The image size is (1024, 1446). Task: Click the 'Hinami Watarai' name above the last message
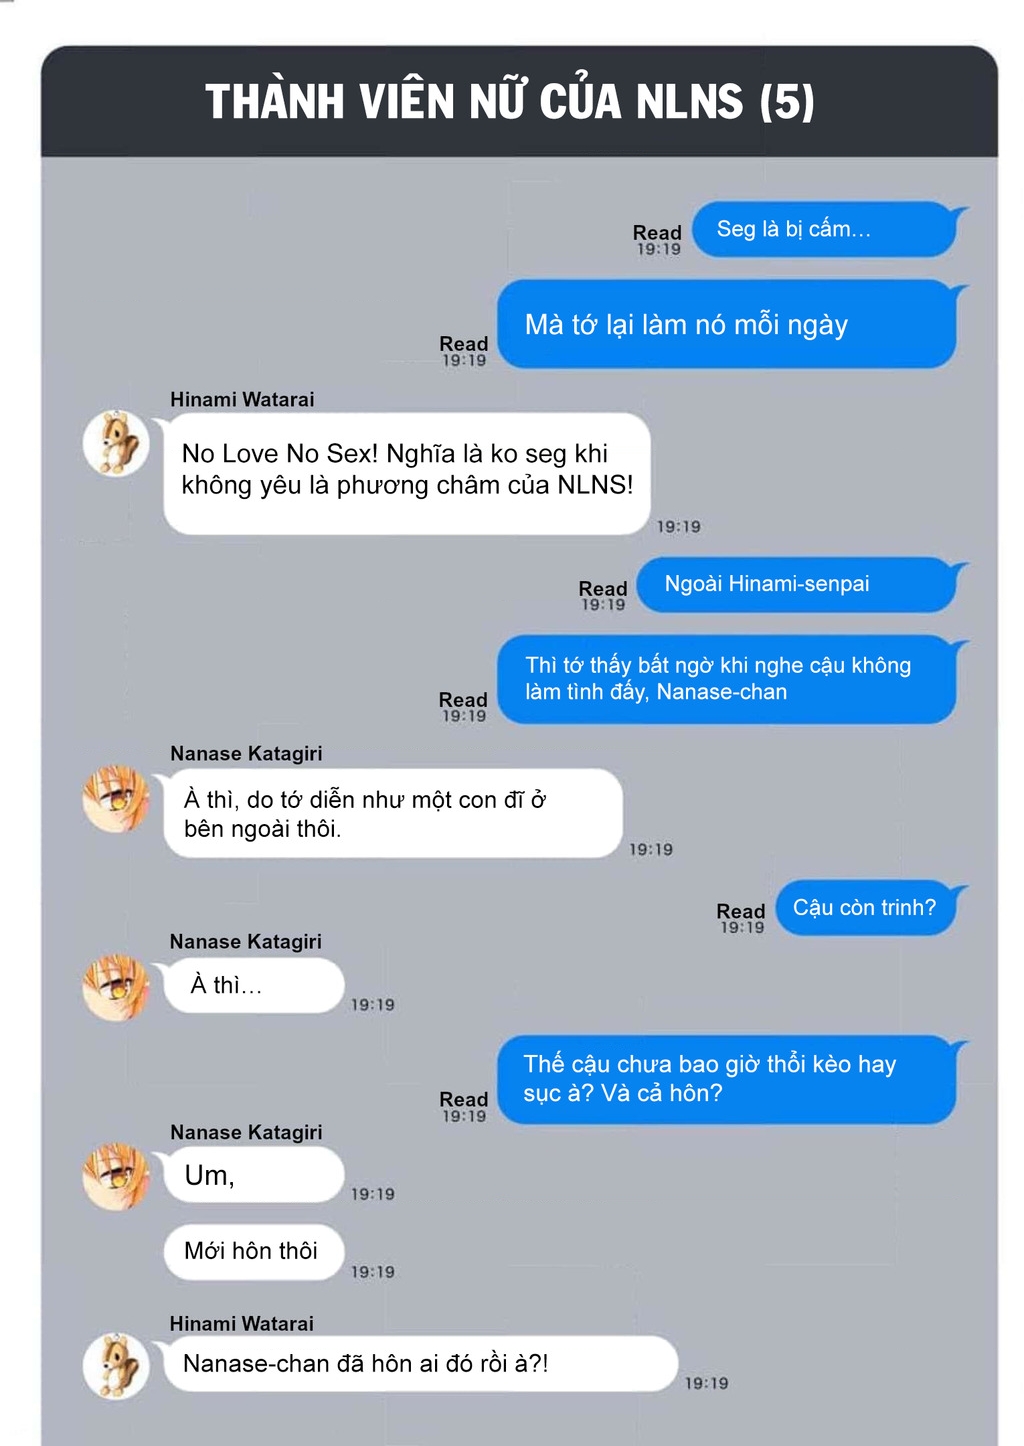click(x=242, y=1323)
